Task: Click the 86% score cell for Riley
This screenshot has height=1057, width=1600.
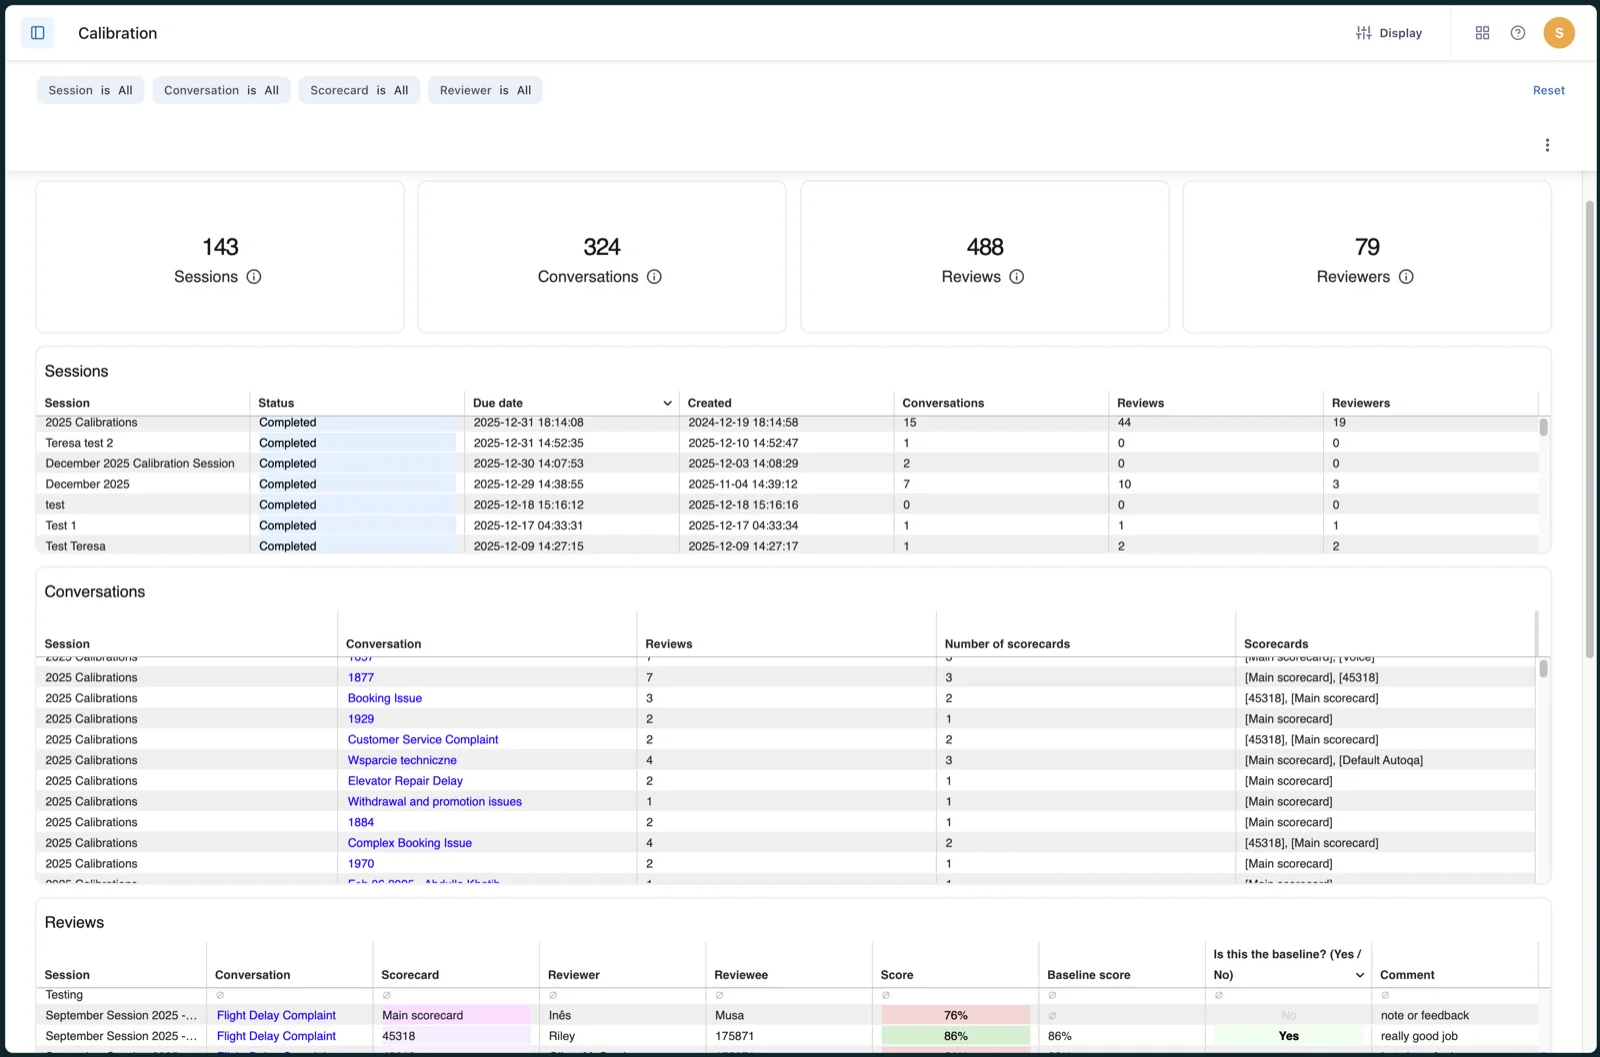Action: (x=955, y=1037)
